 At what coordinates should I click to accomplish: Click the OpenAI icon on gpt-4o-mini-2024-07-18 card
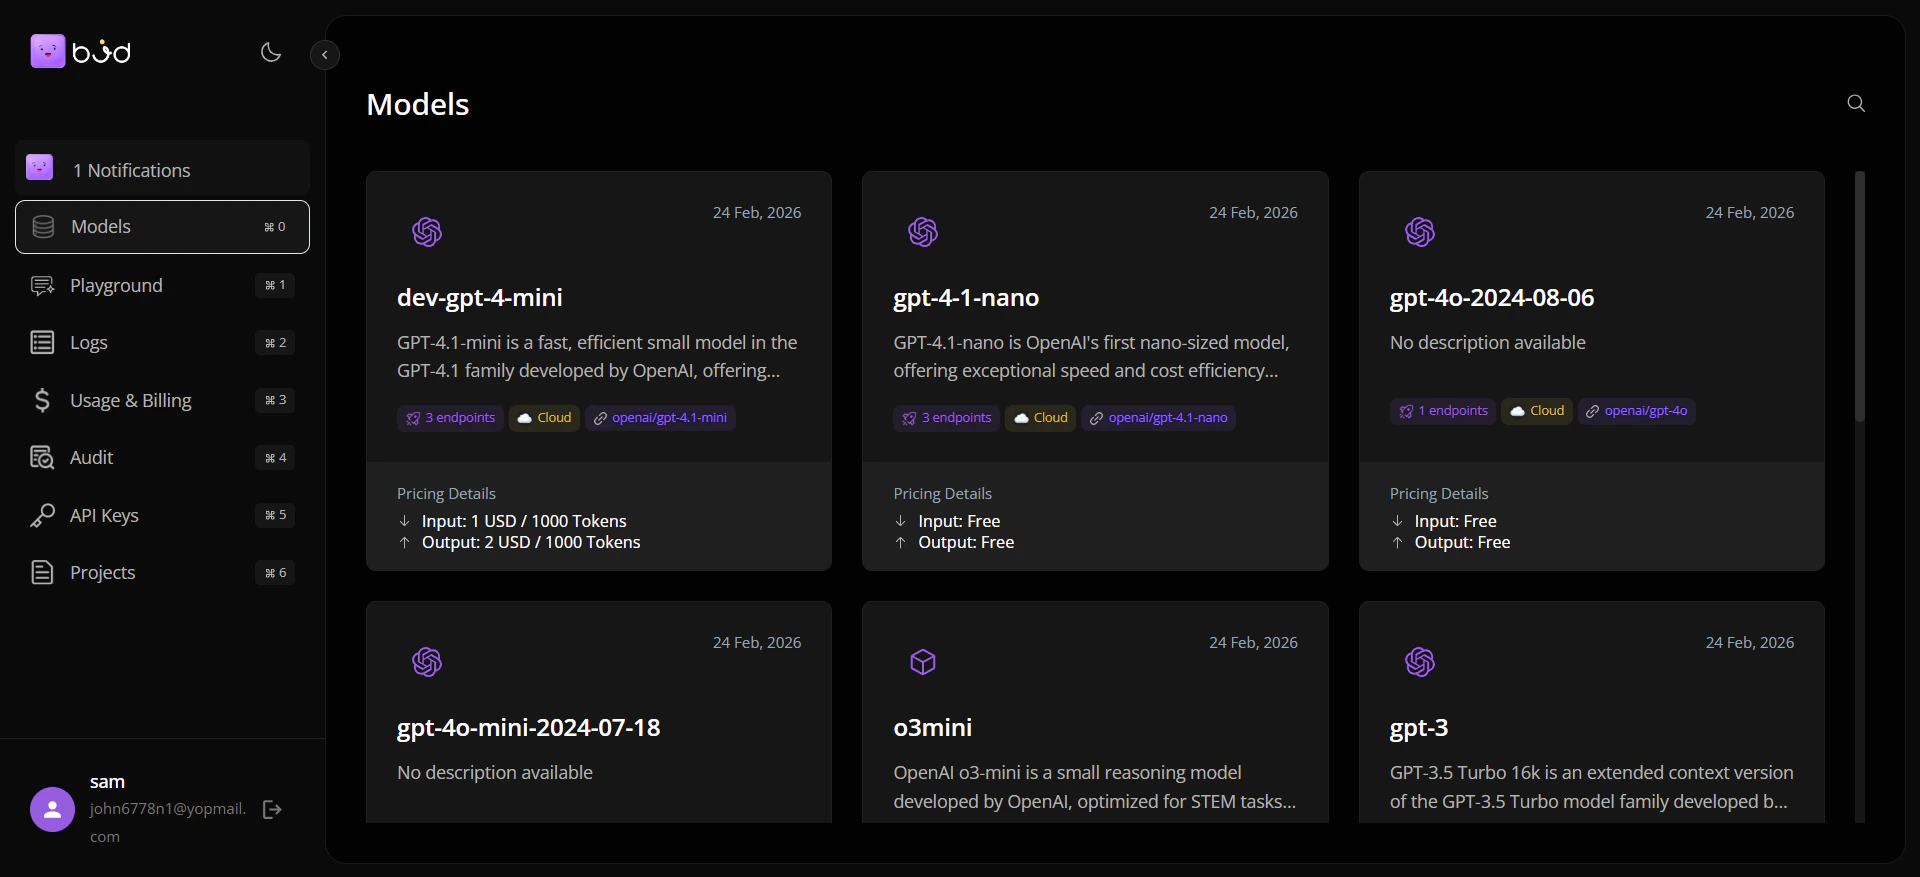point(427,662)
